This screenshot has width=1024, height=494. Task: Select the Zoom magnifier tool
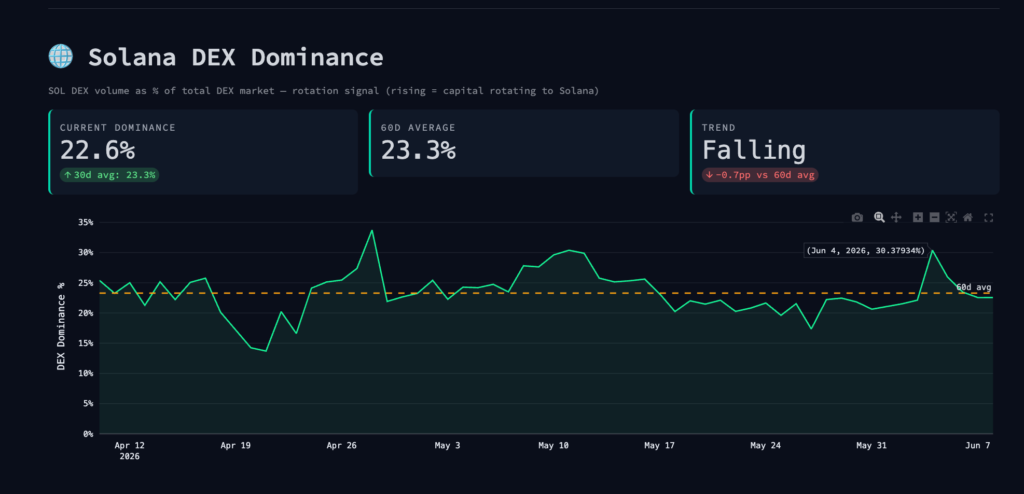point(879,218)
